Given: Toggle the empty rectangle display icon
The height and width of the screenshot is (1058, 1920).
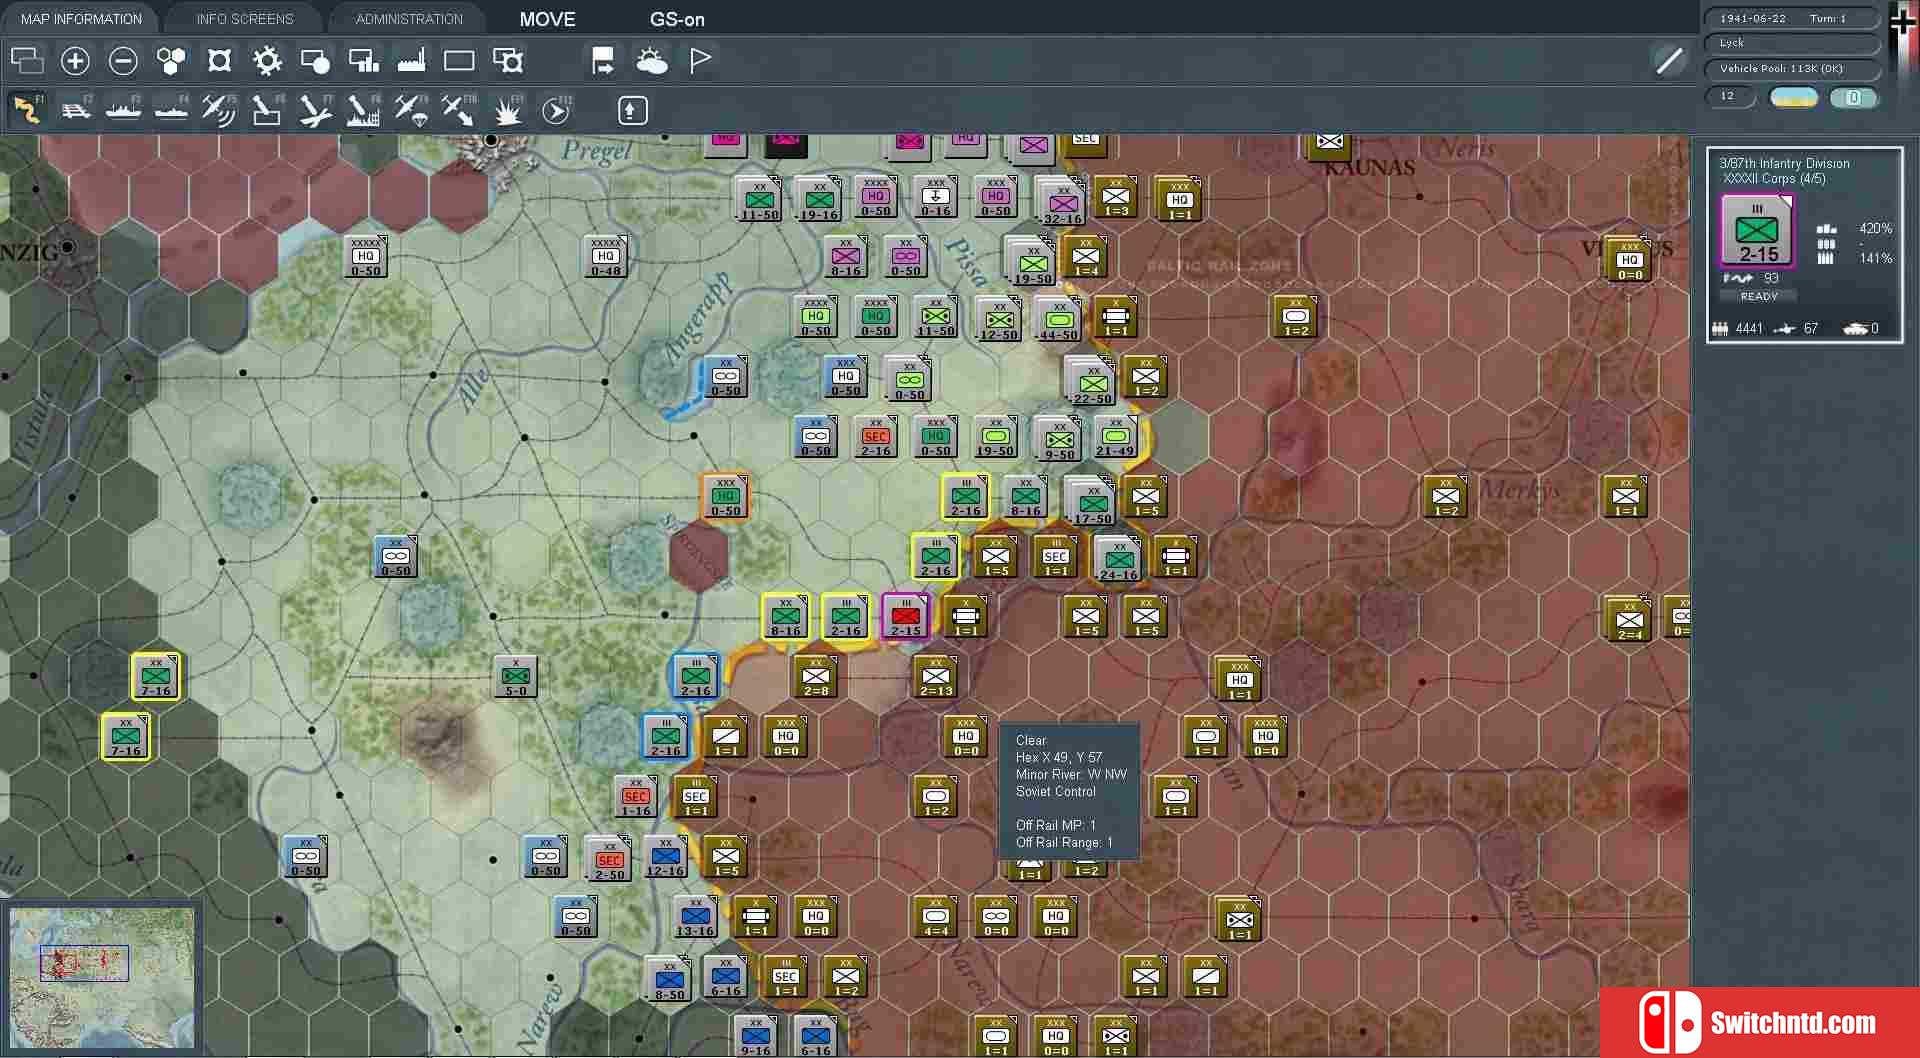Looking at the screenshot, I should (x=459, y=61).
